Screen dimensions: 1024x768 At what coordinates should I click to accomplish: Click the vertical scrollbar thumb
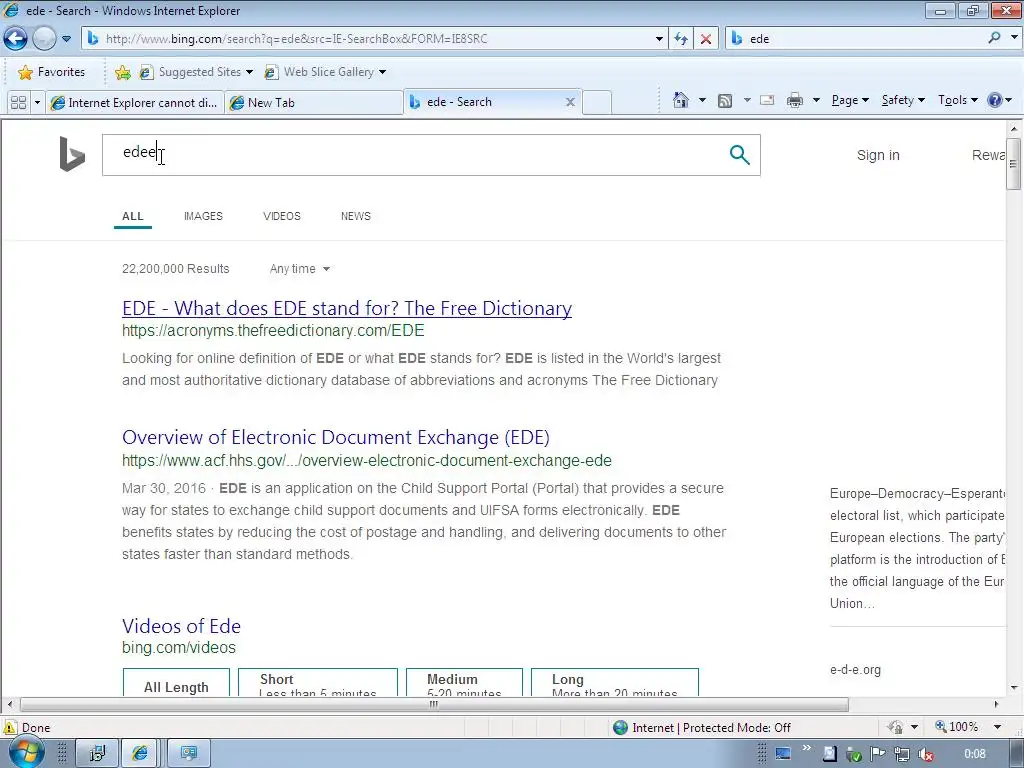point(1014,164)
